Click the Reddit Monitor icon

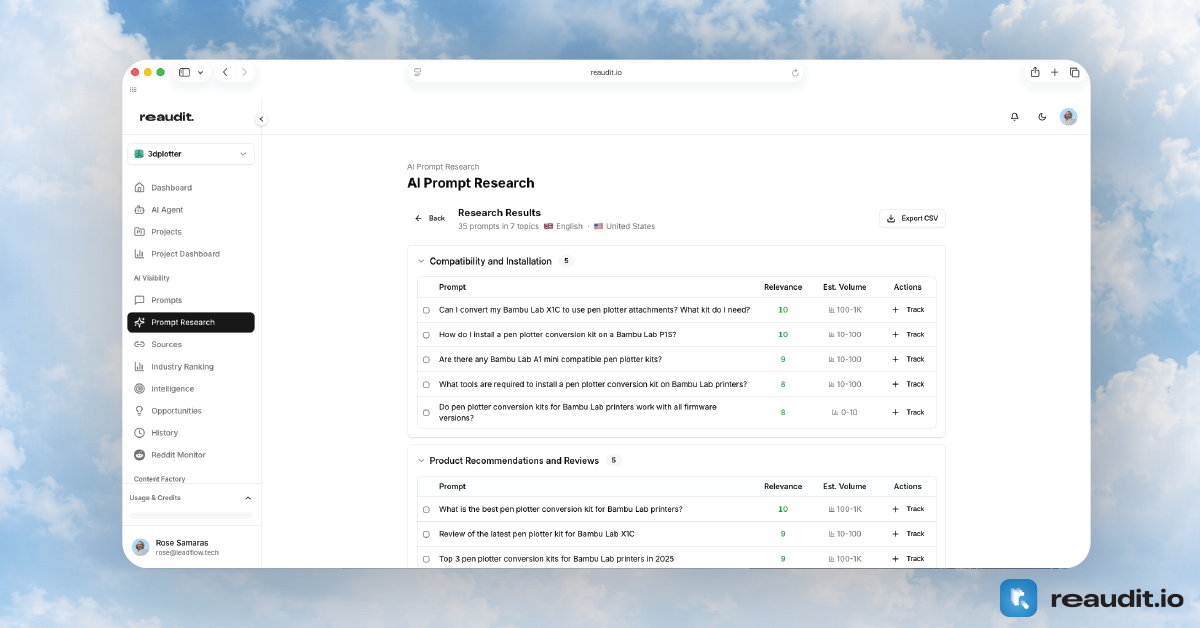point(140,454)
